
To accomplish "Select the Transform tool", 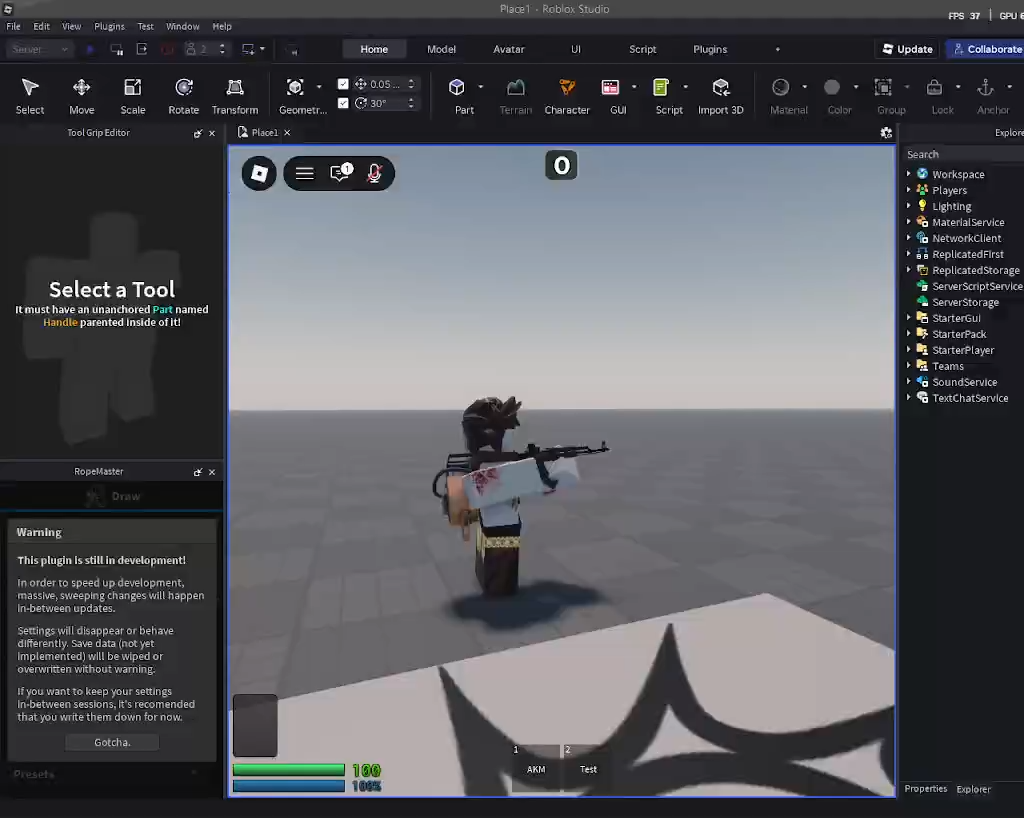I will pos(234,95).
